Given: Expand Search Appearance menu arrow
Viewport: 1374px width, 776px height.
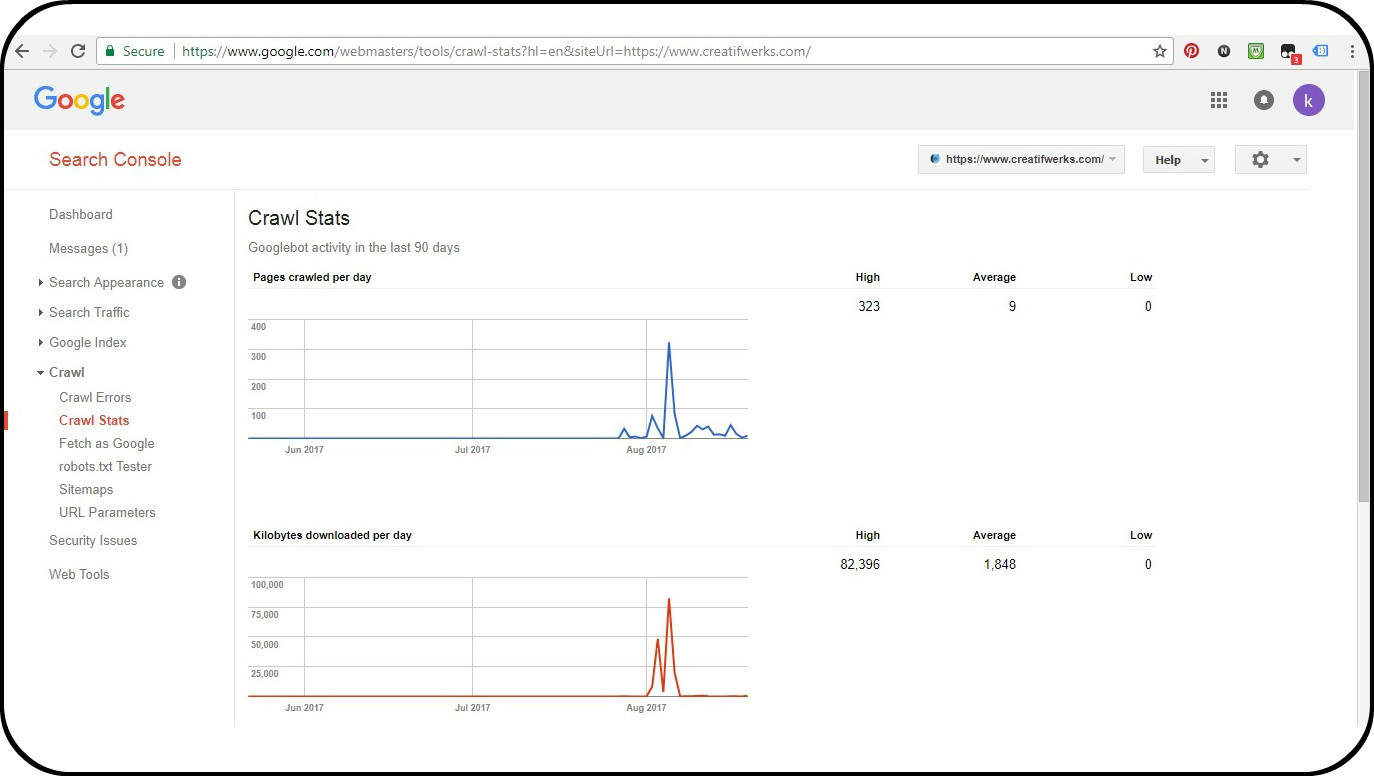Looking at the screenshot, I should click(41, 283).
